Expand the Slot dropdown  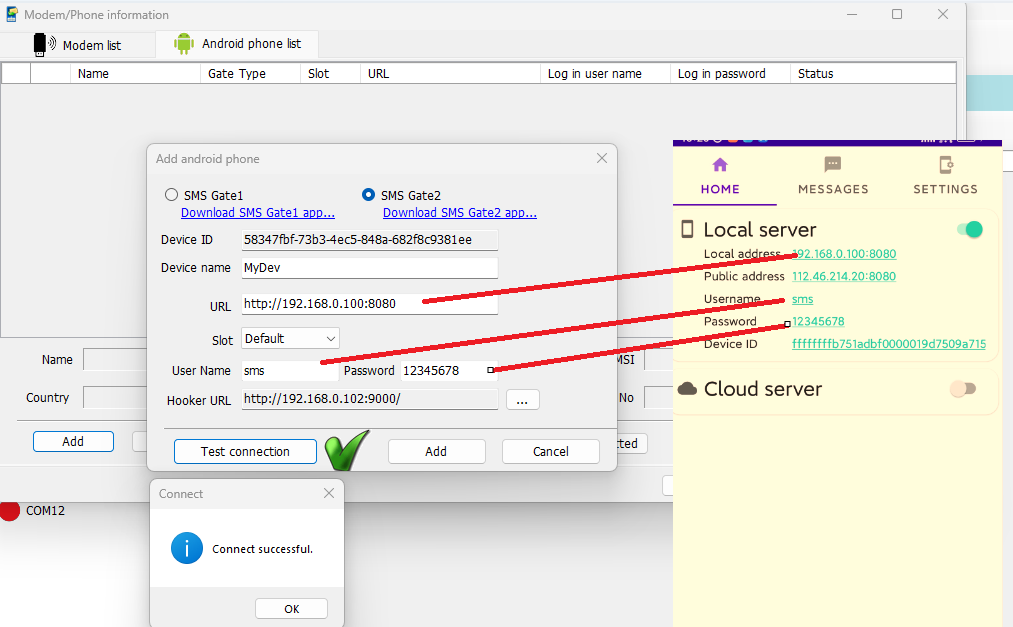[290, 339]
